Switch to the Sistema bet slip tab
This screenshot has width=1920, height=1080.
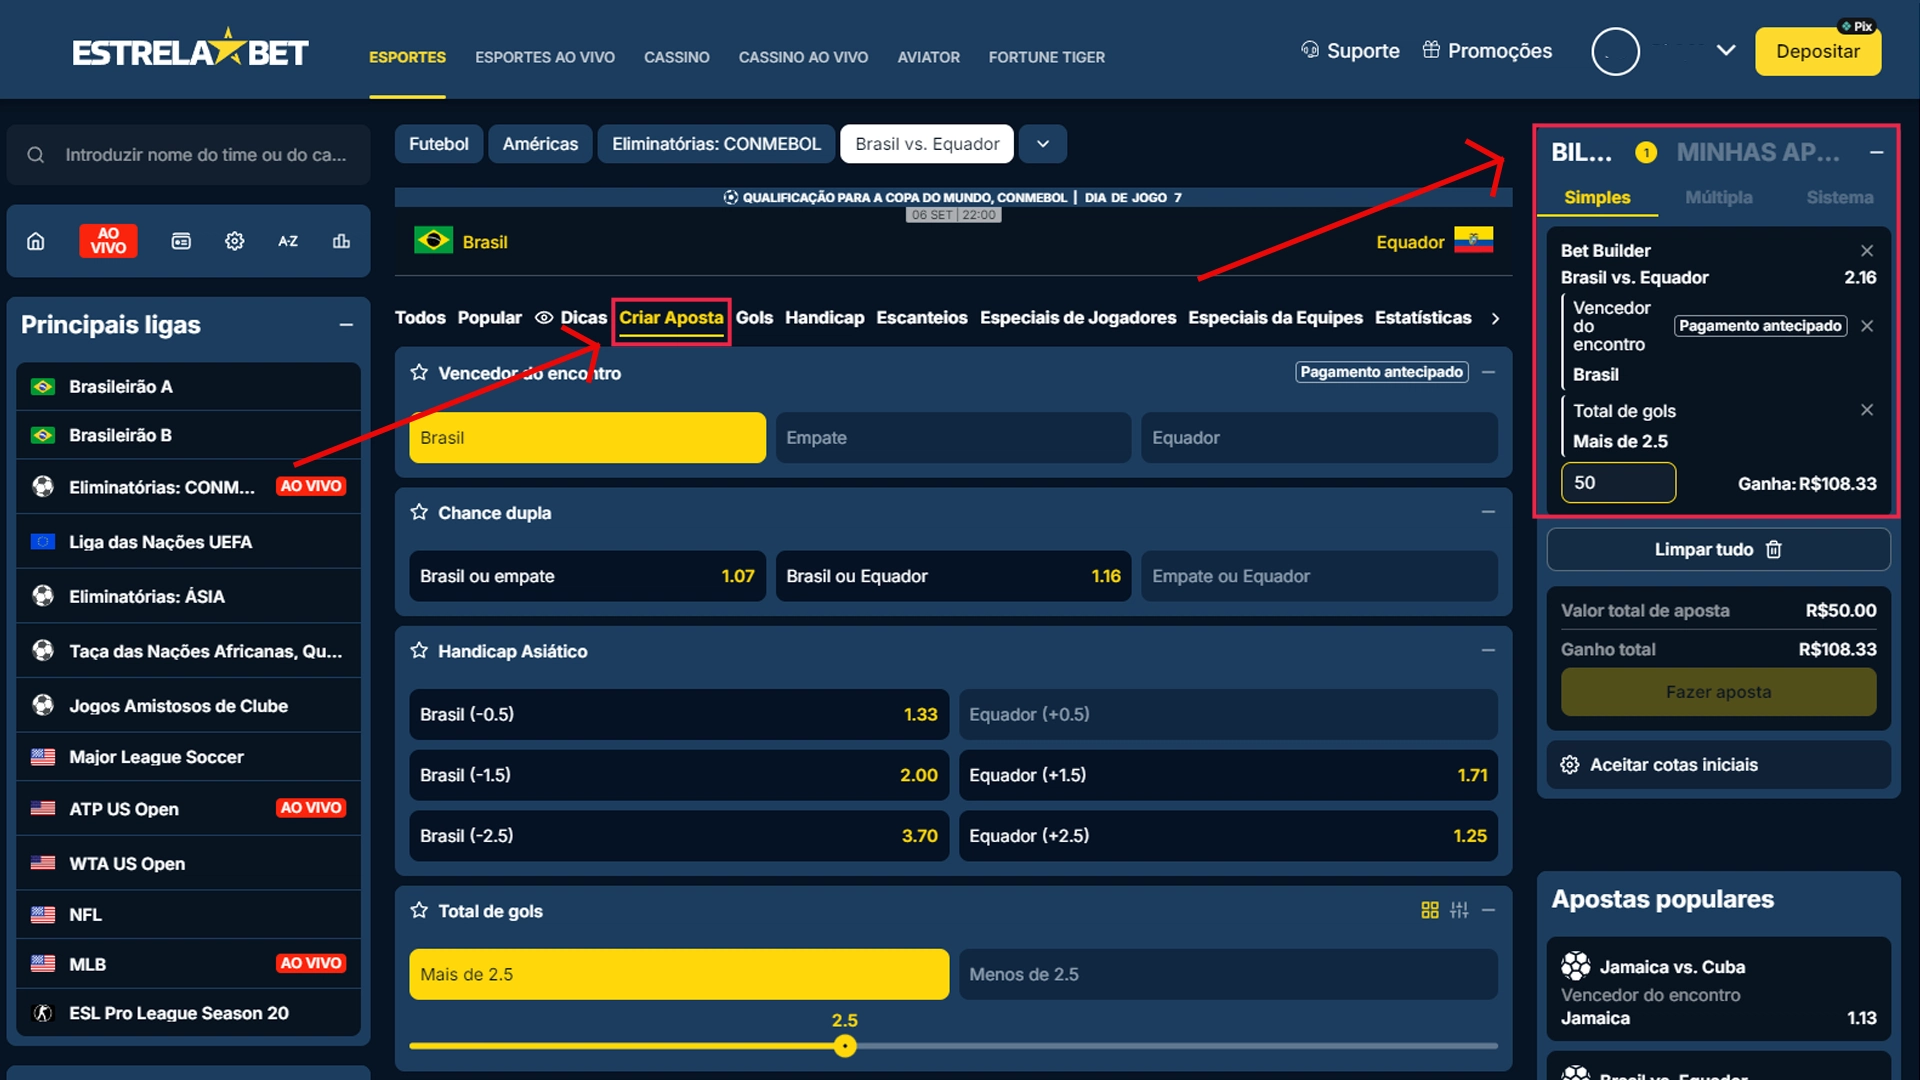click(1839, 197)
